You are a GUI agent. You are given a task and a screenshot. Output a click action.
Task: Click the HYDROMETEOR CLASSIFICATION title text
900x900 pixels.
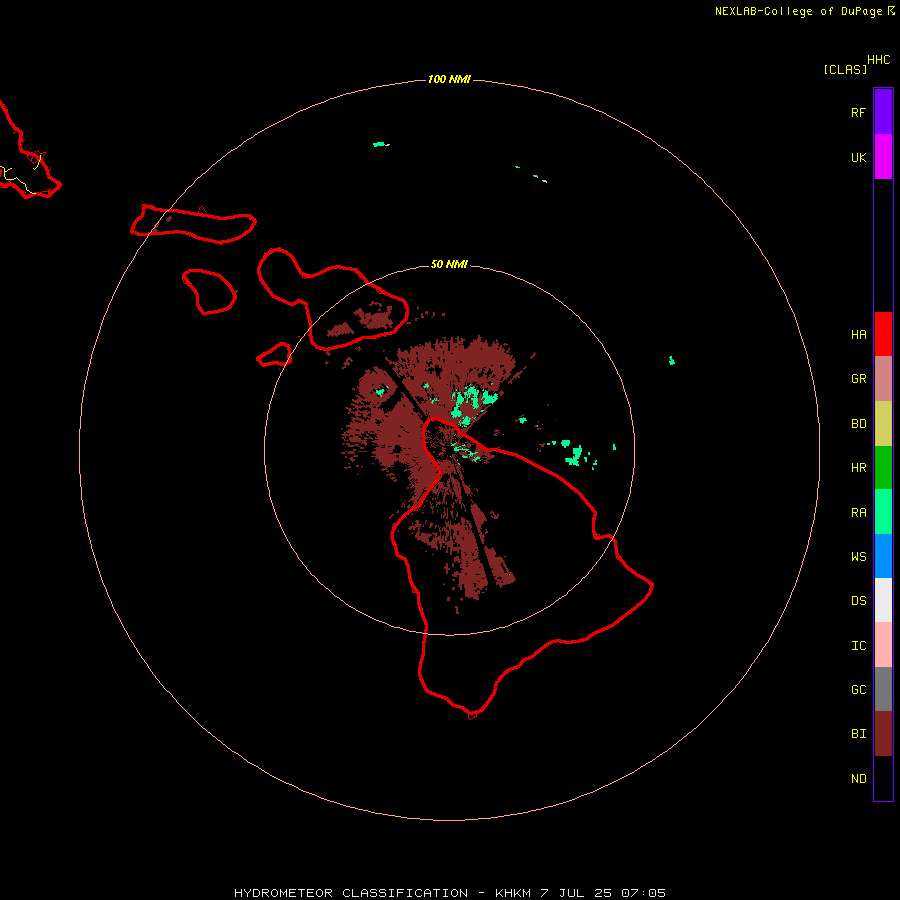point(351,893)
